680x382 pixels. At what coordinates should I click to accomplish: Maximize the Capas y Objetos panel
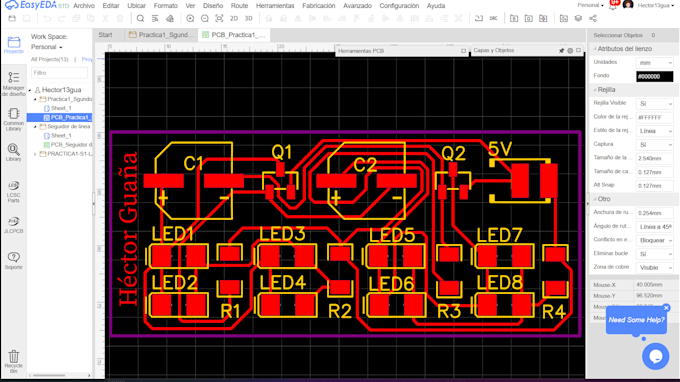click(x=579, y=50)
